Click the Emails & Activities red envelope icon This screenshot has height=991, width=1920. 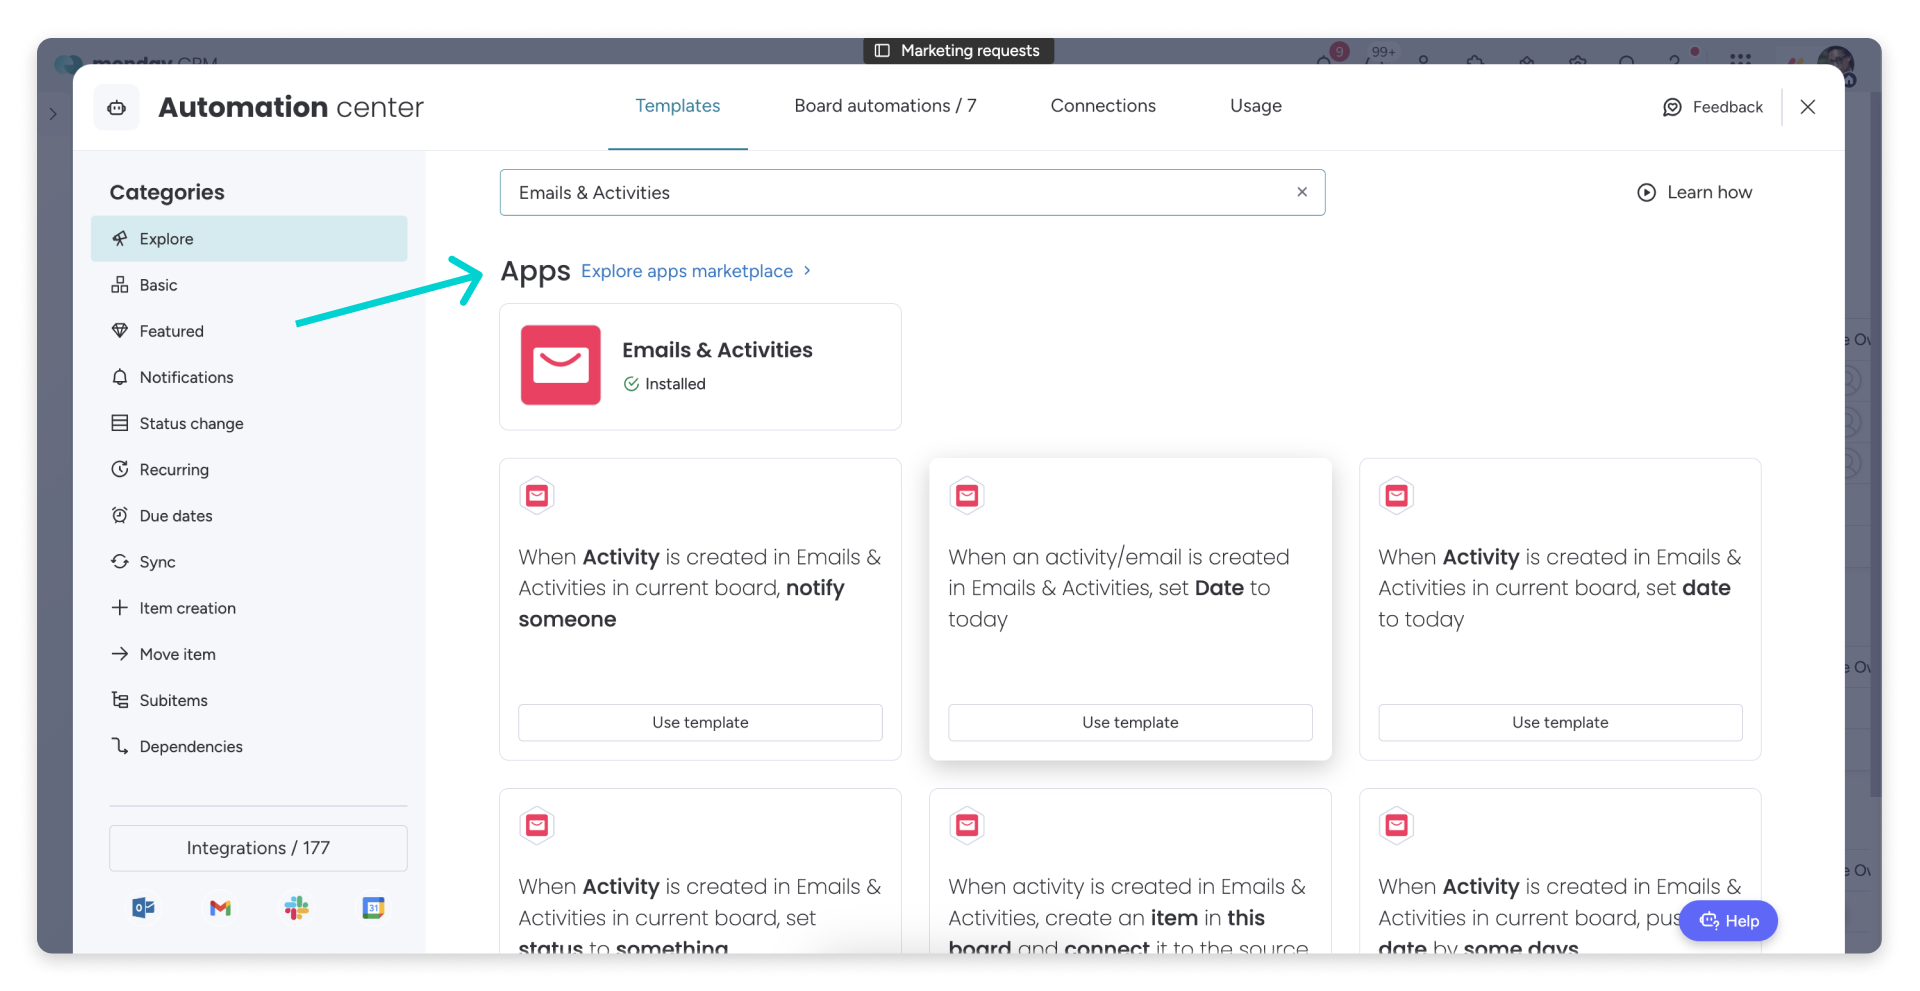point(560,365)
